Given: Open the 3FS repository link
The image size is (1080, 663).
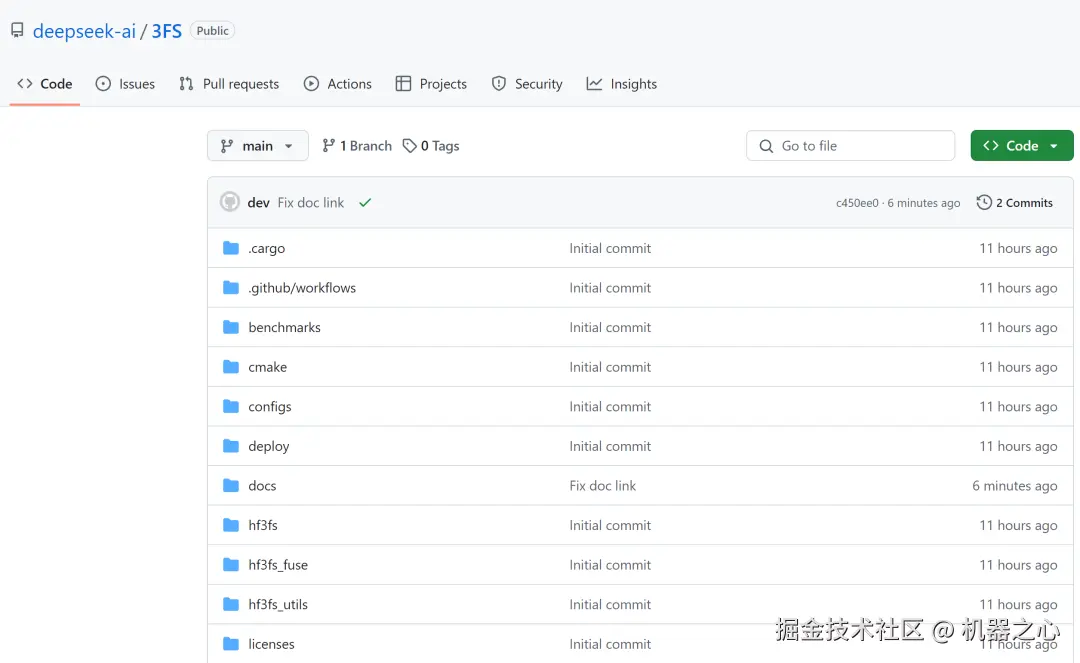Looking at the screenshot, I should [x=167, y=31].
